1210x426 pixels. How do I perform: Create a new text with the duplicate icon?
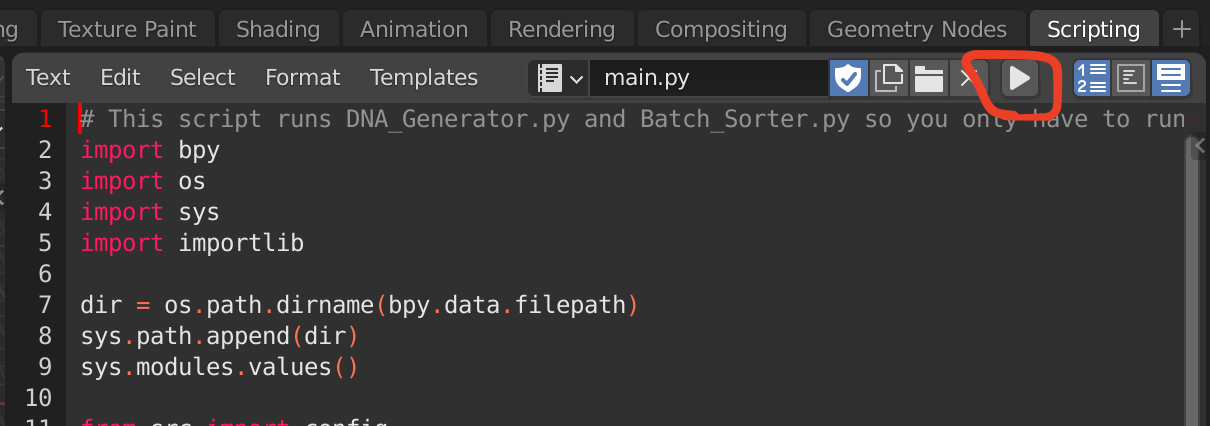click(887, 78)
